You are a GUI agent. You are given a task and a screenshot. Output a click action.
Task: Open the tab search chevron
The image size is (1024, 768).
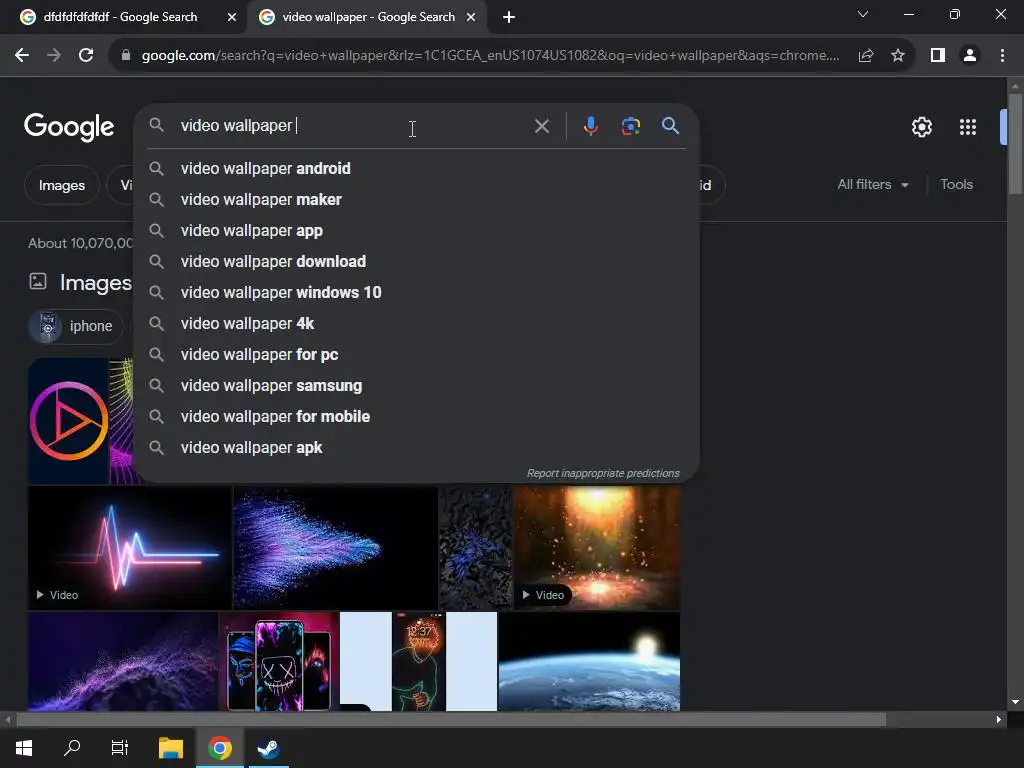(x=863, y=14)
